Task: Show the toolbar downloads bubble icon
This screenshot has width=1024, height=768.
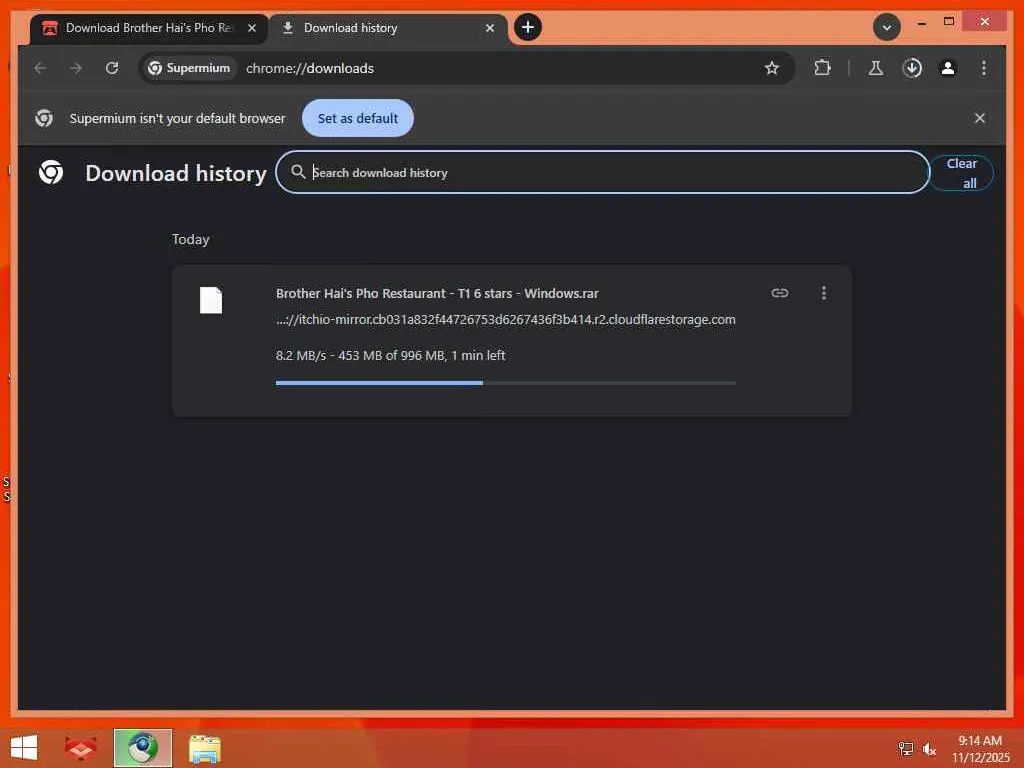Action: [x=912, y=68]
